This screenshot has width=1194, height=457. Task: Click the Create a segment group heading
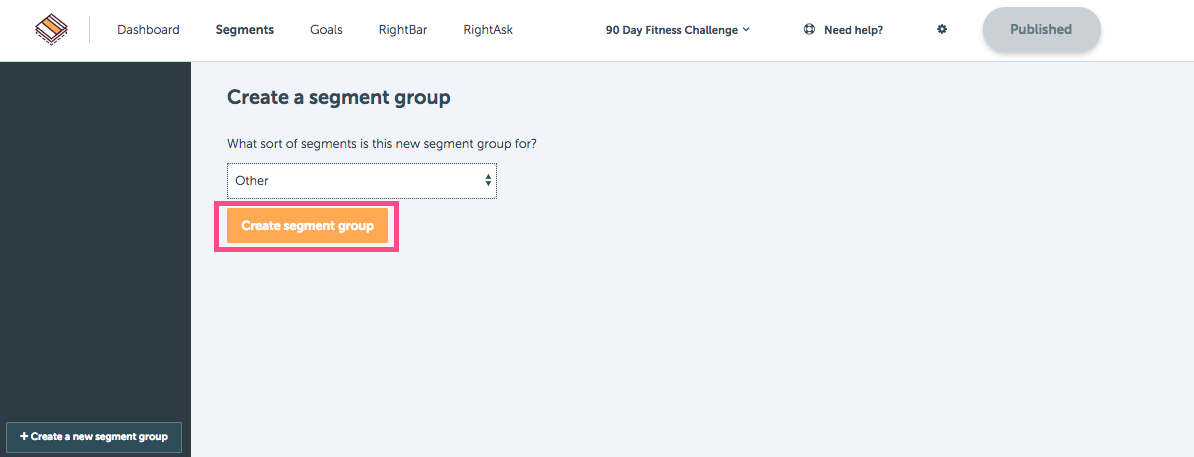[x=339, y=97]
